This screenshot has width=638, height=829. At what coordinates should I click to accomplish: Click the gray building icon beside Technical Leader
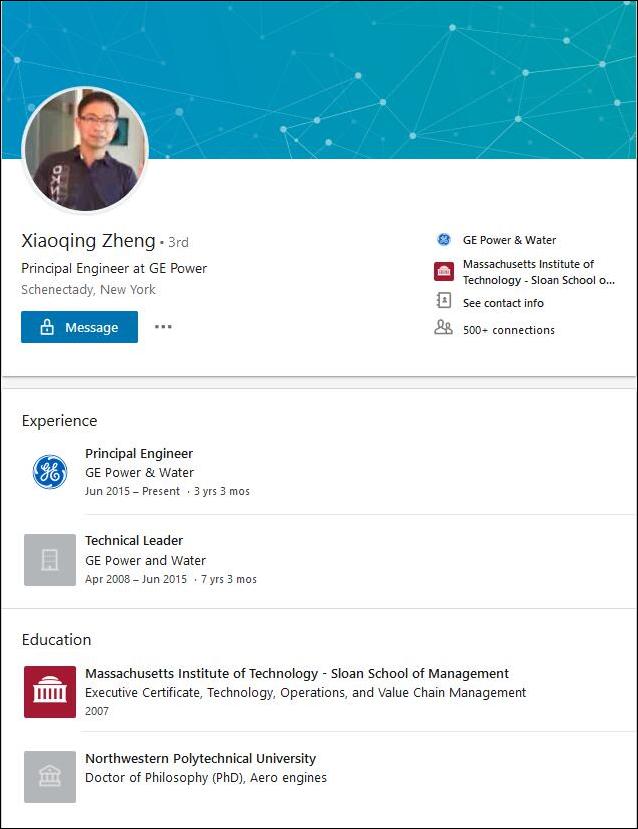pos(50,560)
